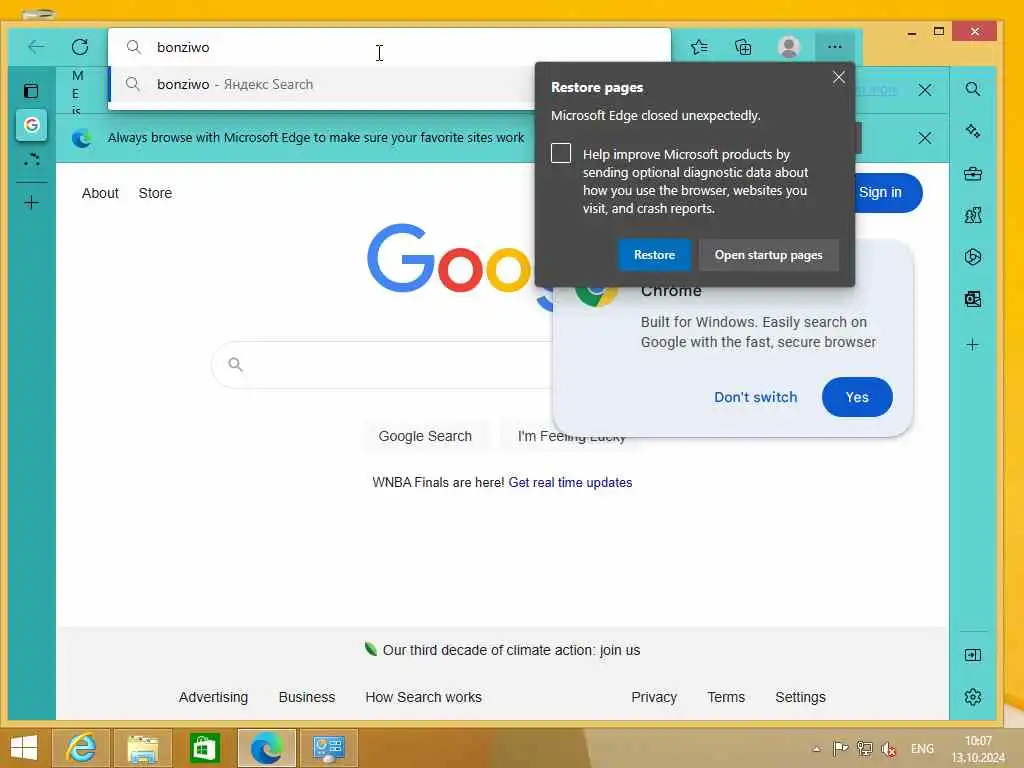
Task: Open How Search works footer link
Action: coord(423,697)
